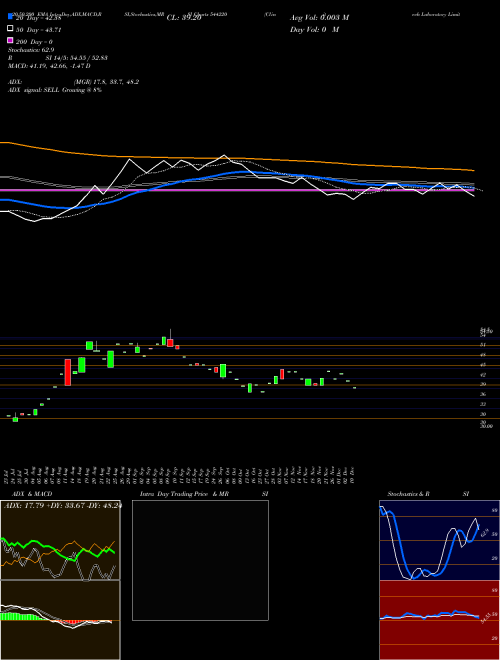Click the 'Avg Vol: 0.003 M' text

(x=319, y=18)
